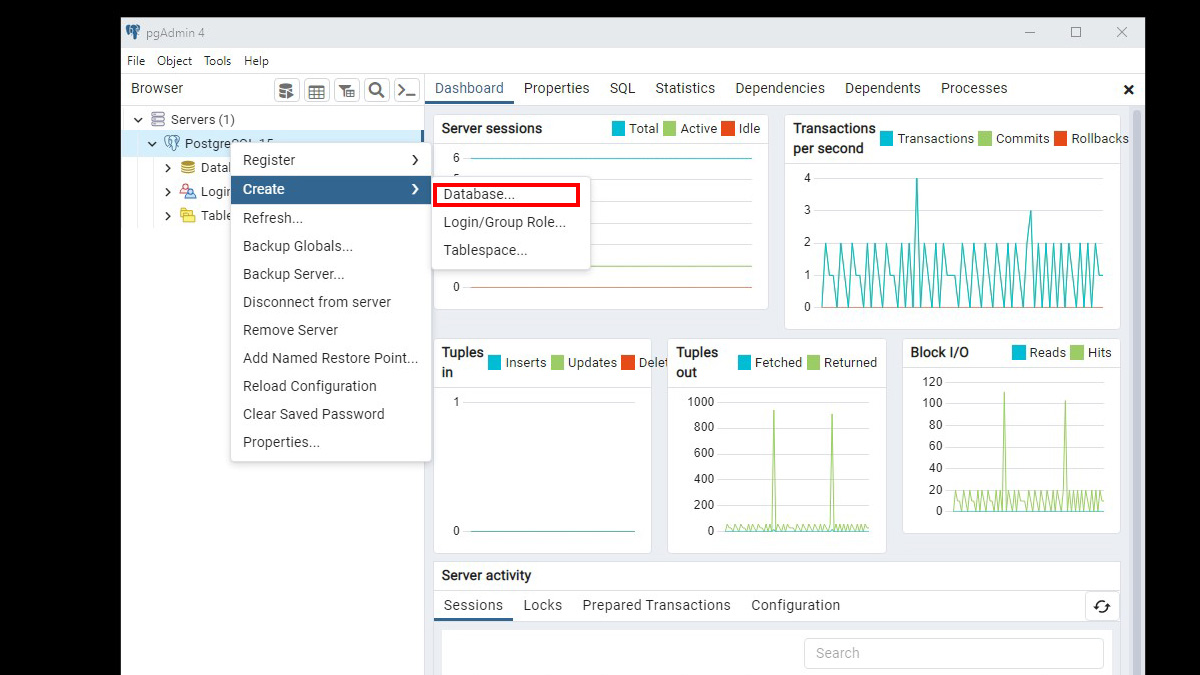This screenshot has width=1200, height=675.
Task: Toggle the Total series legend swatch
Action: click(x=618, y=129)
